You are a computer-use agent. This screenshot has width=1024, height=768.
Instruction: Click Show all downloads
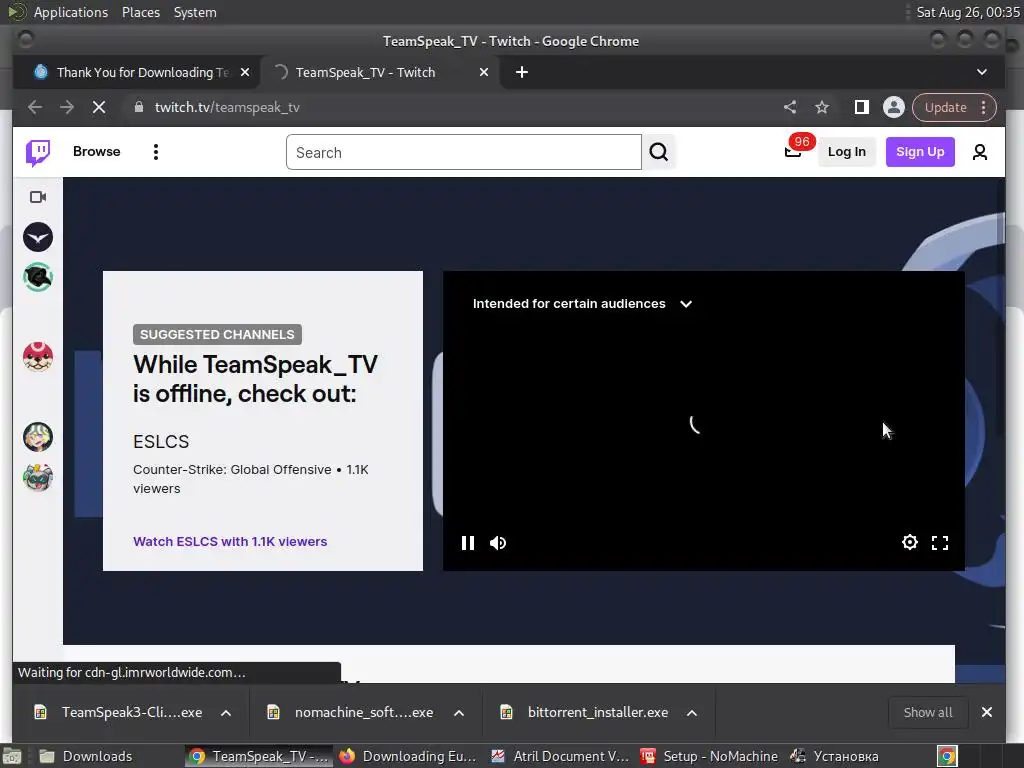point(927,712)
